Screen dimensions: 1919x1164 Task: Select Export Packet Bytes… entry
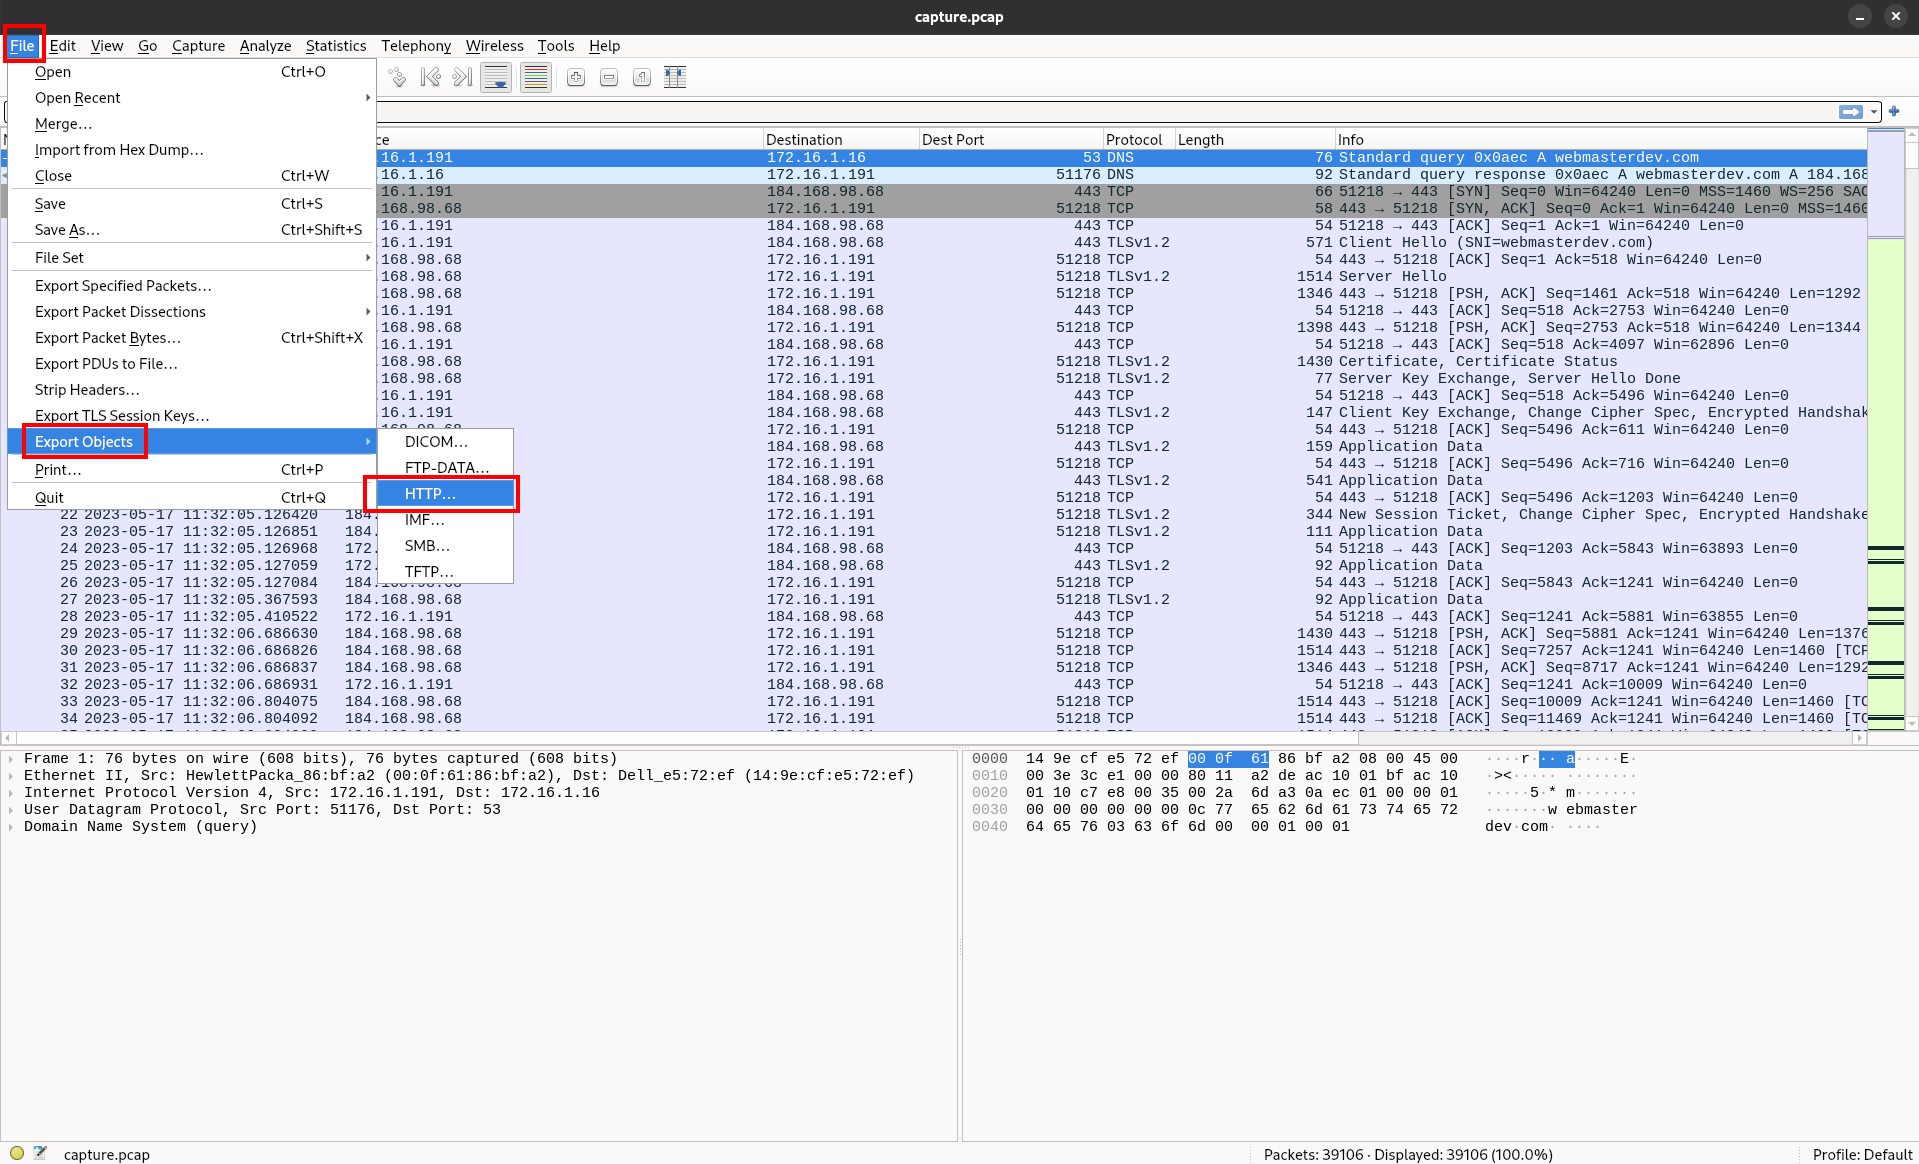click(192, 338)
